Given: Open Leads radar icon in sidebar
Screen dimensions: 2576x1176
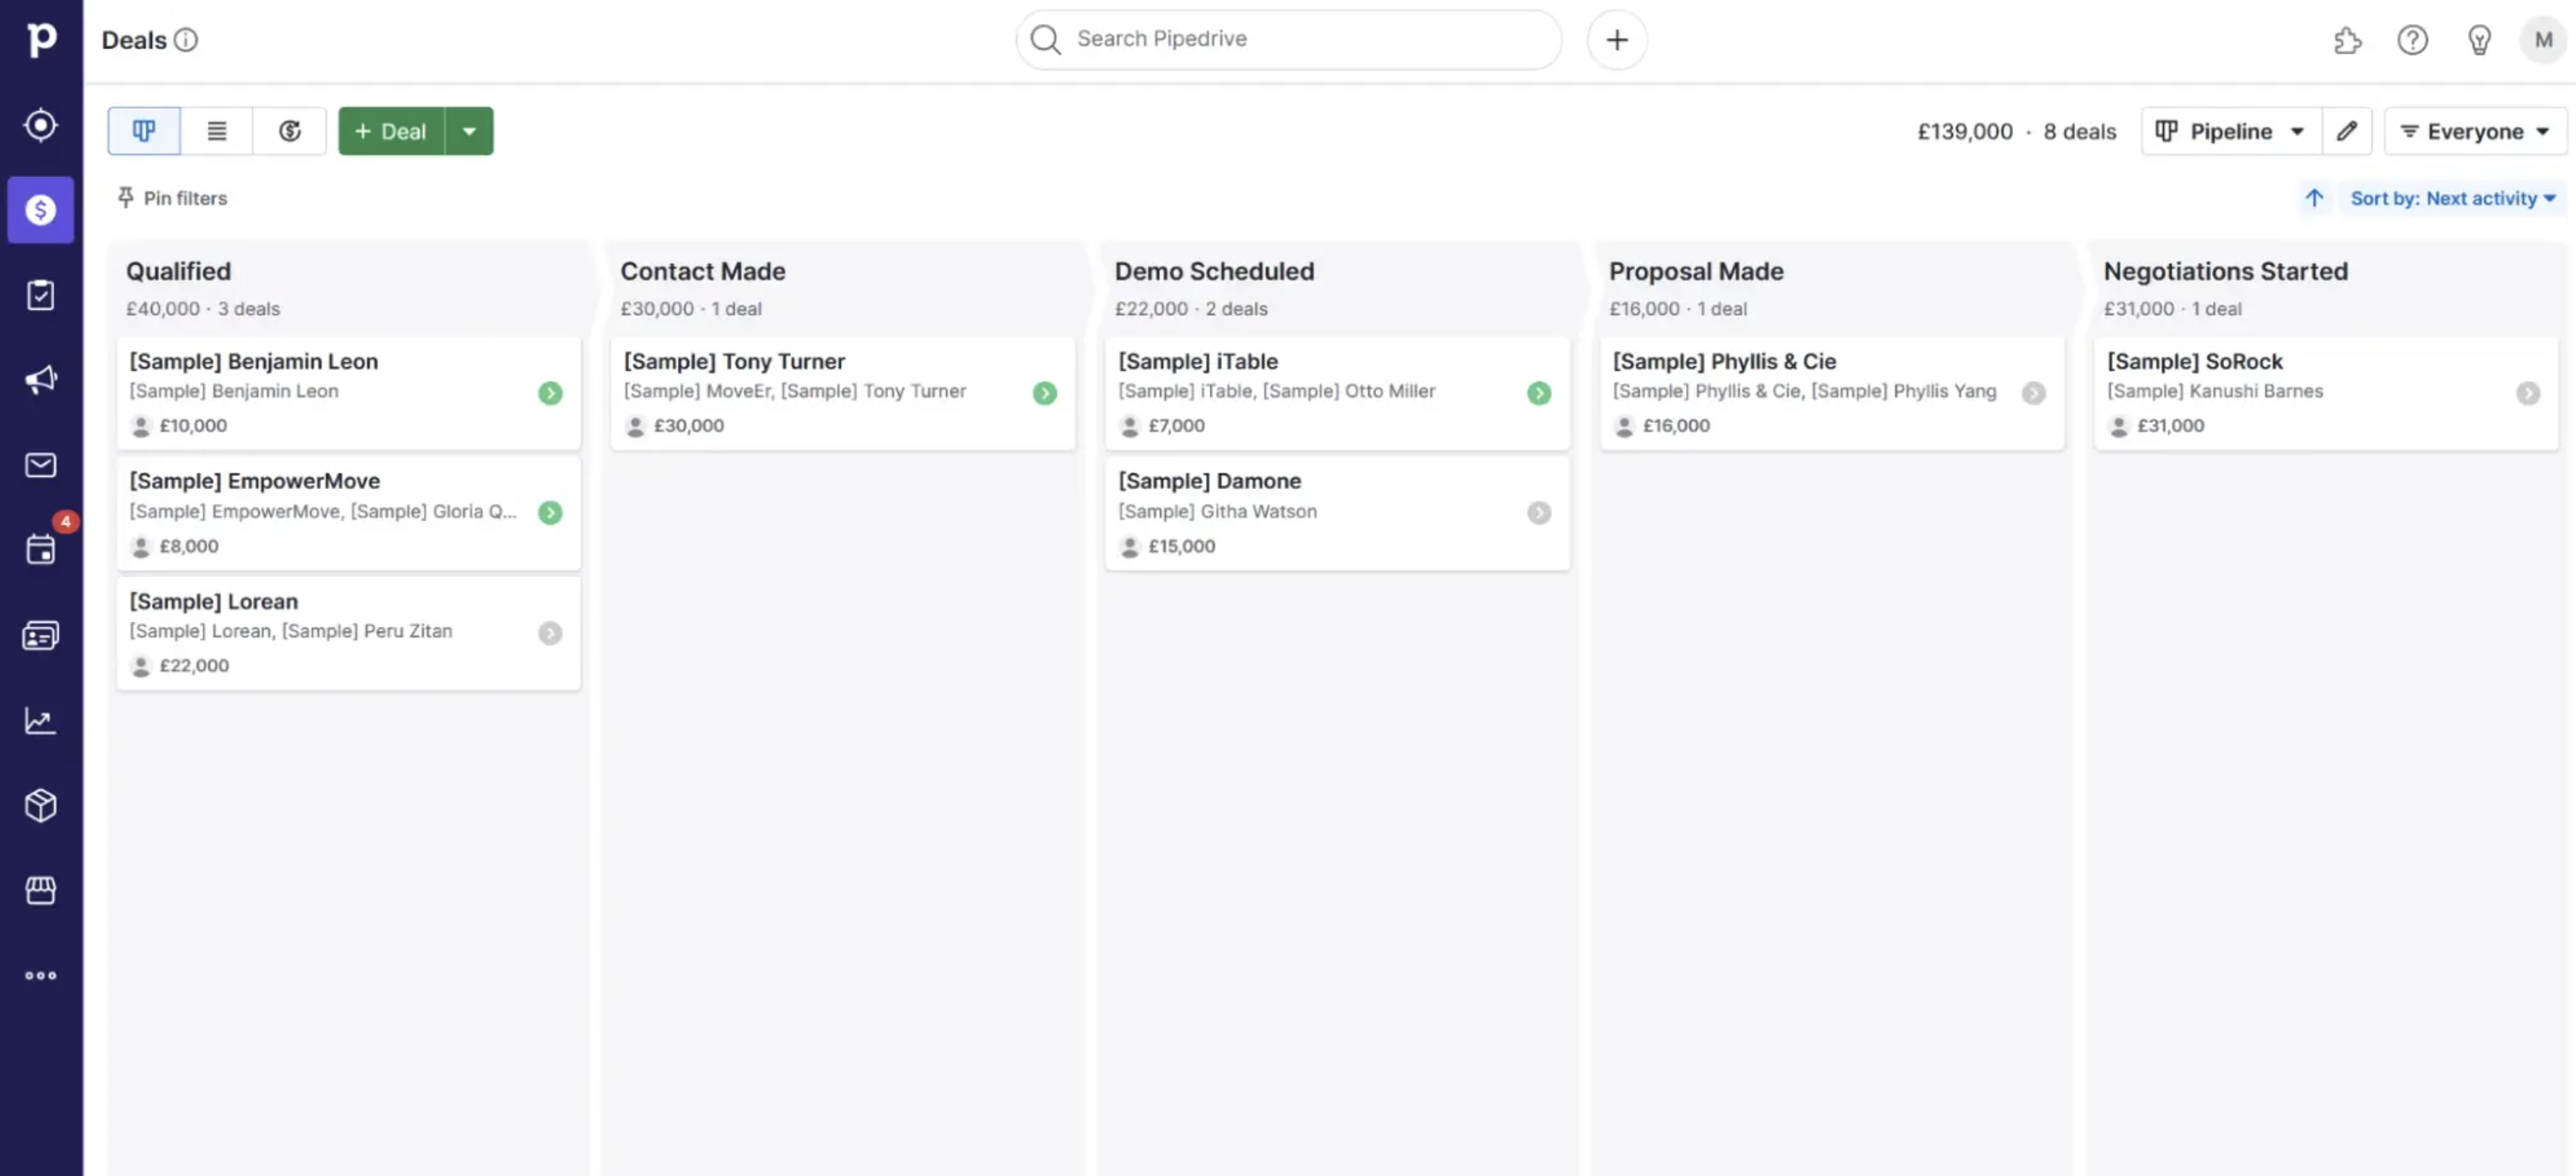Looking at the screenshot, I should coord(41,125).
